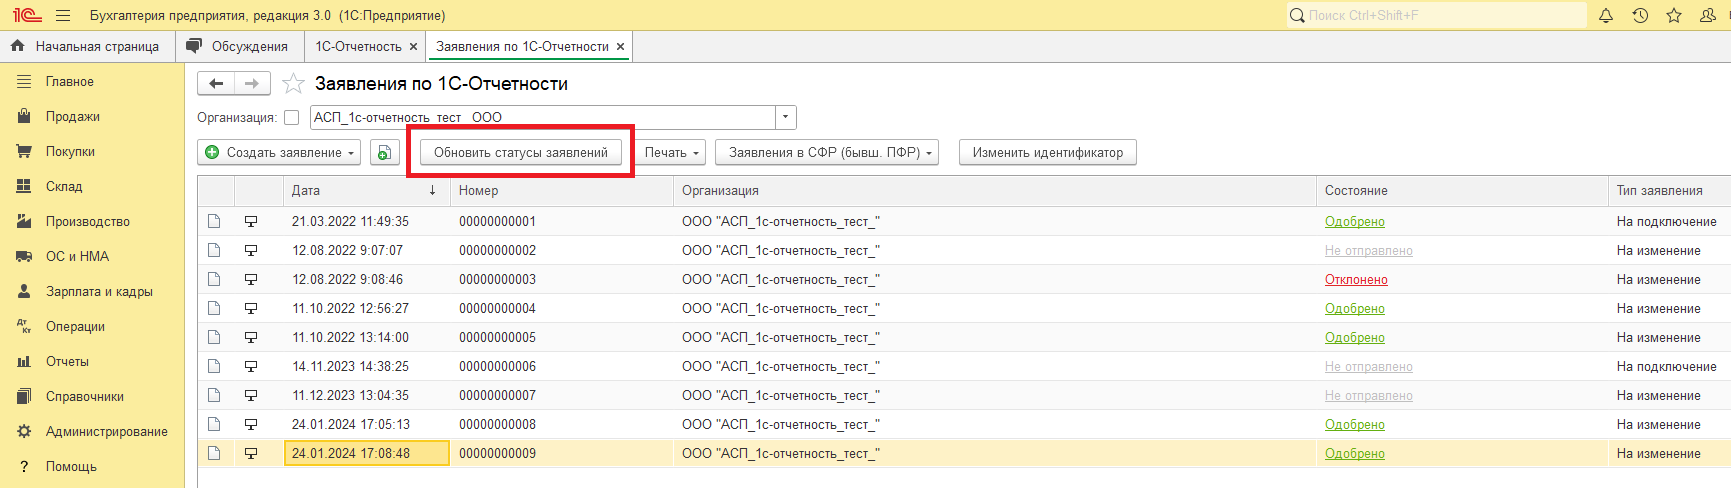Open user profile icon in title bar

coord(1708,15)
